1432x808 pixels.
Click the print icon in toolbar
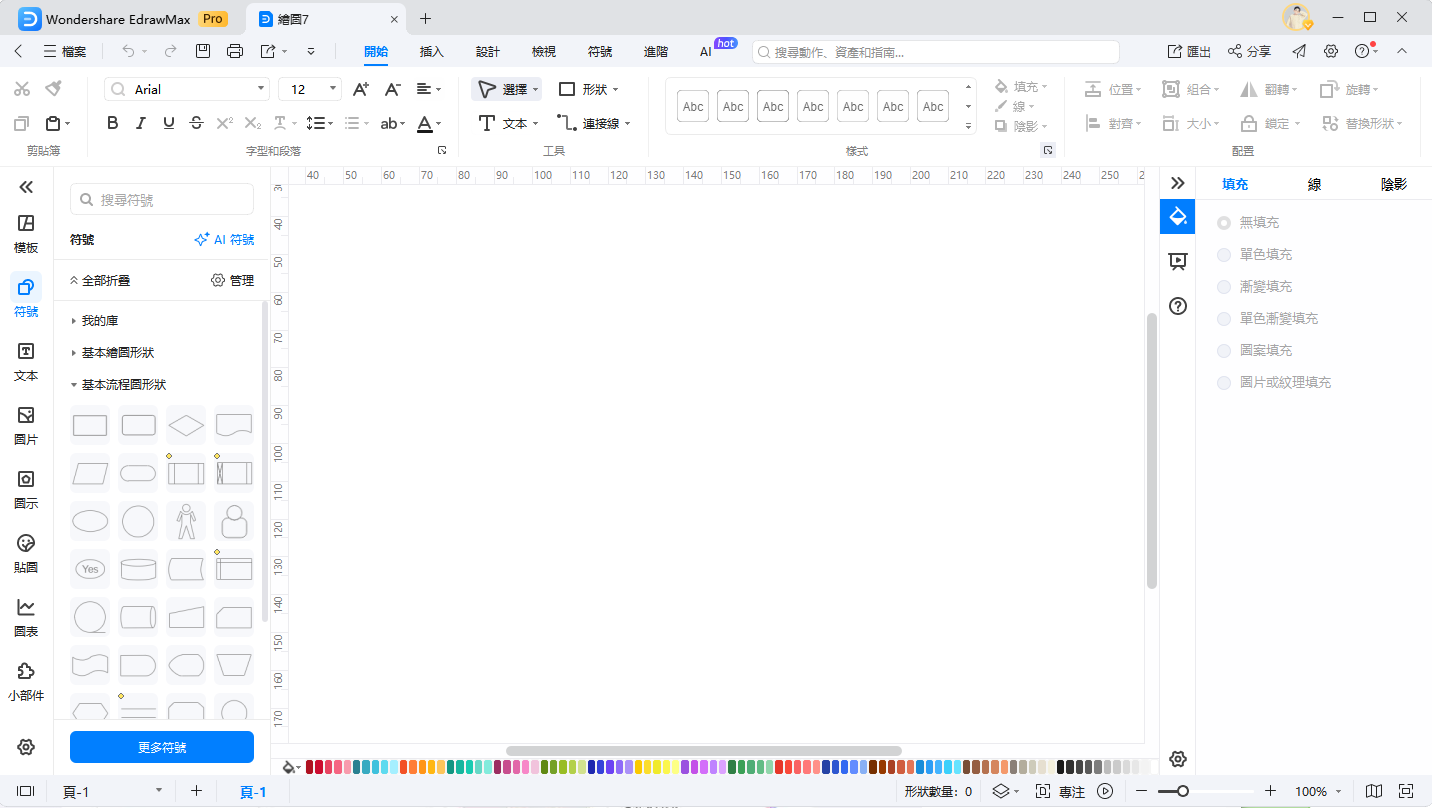[235, 51]
